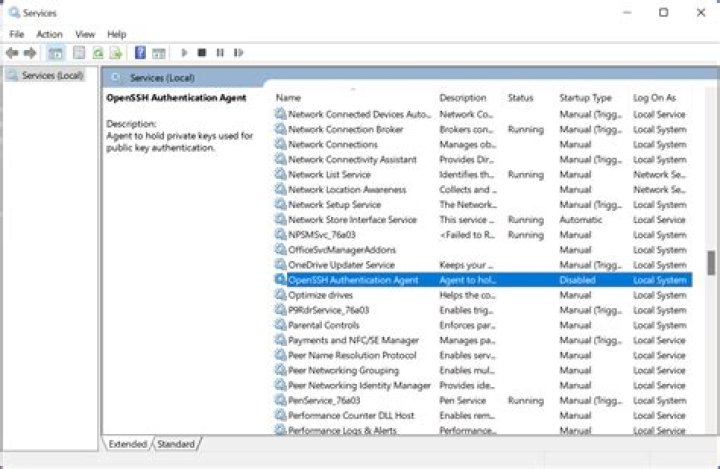Viewport: 720px width, 469px height.
Task: Select Services (Local) in the left tree
Action: pyautogui.click(x=52, y=75)
